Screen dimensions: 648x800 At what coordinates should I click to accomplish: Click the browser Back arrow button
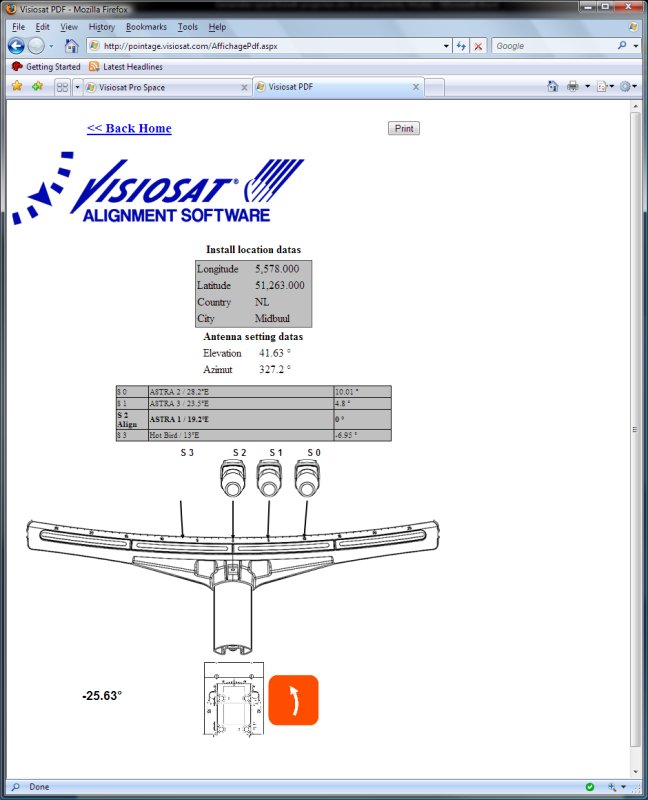click(x=16, y=46)
